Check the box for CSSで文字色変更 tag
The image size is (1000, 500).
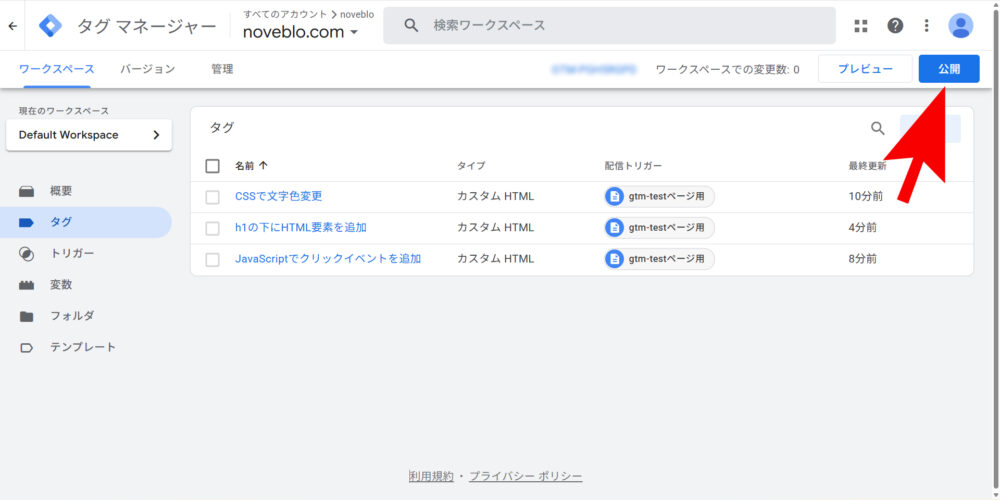coord(212,197)
